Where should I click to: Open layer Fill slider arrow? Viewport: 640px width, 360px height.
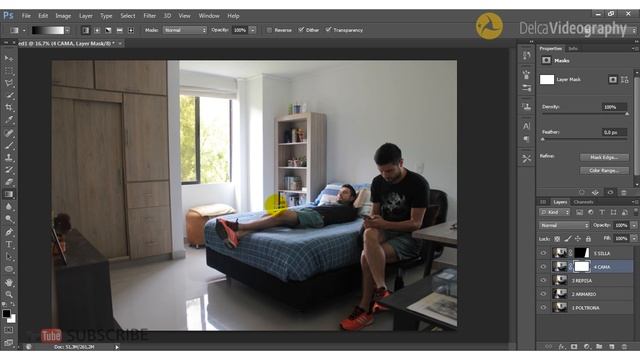pos(634,238)
